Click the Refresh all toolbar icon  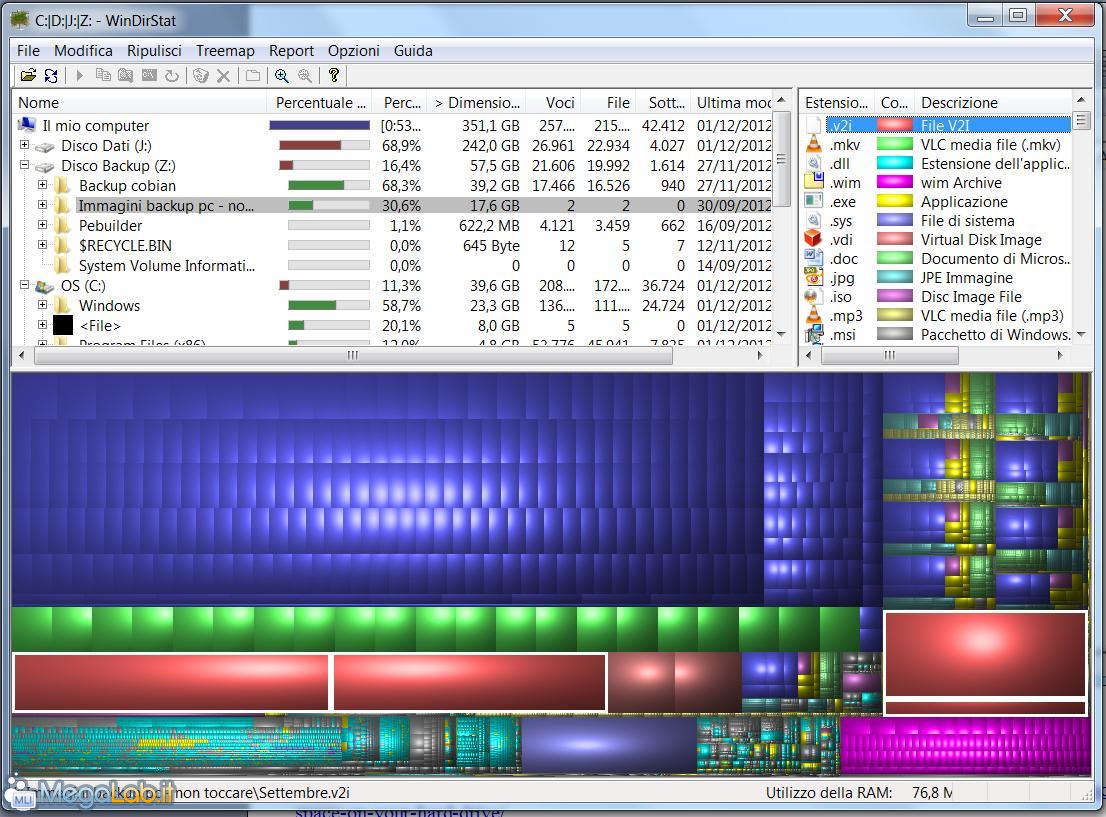click(x=51, y=75)
